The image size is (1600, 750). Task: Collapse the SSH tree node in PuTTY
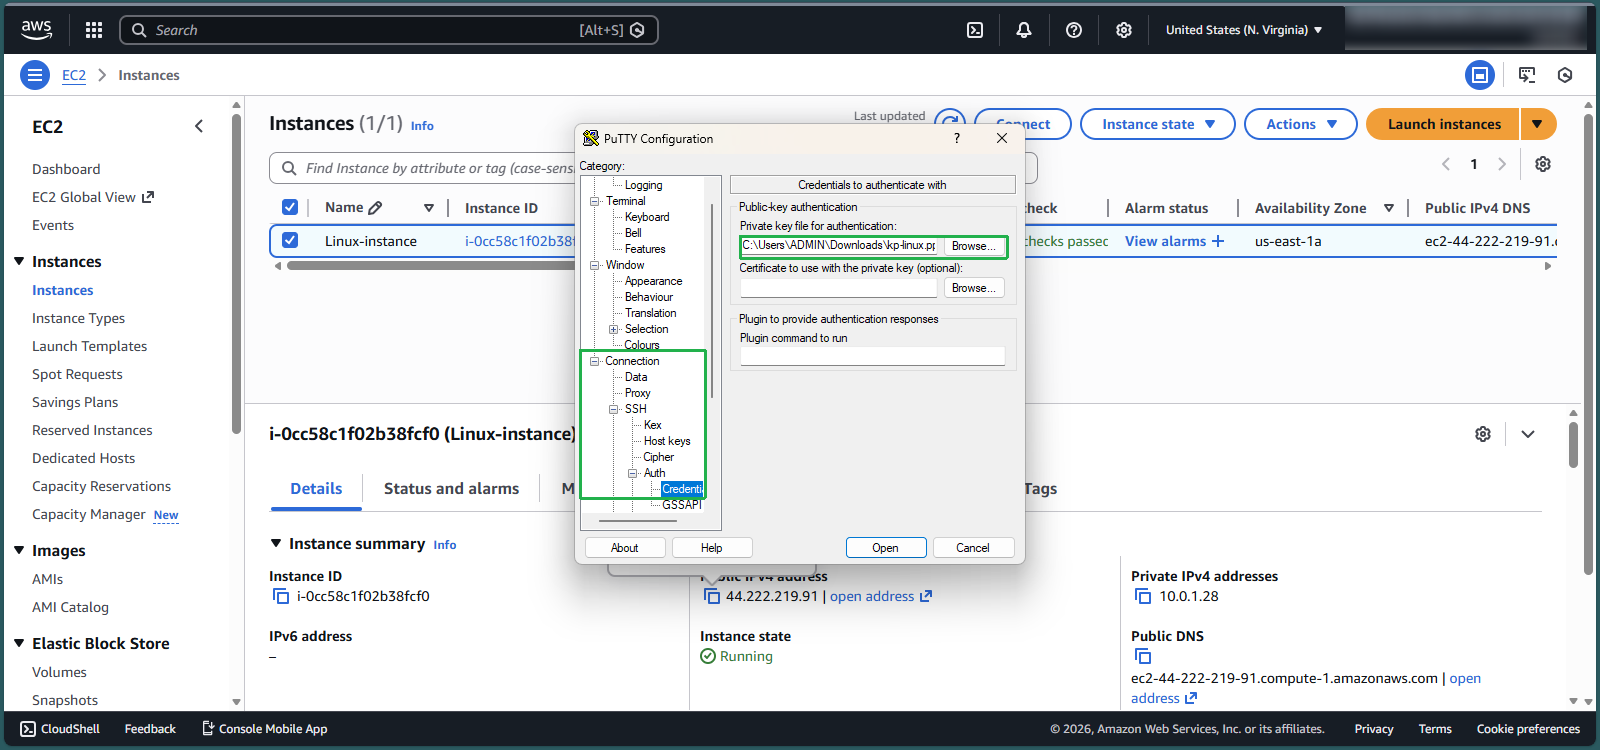click(614, 409)
